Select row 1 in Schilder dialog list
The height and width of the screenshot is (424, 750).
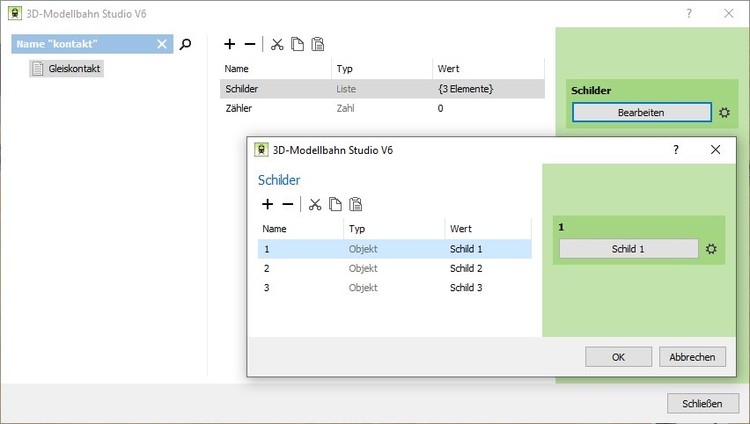[x=395, y=249]
